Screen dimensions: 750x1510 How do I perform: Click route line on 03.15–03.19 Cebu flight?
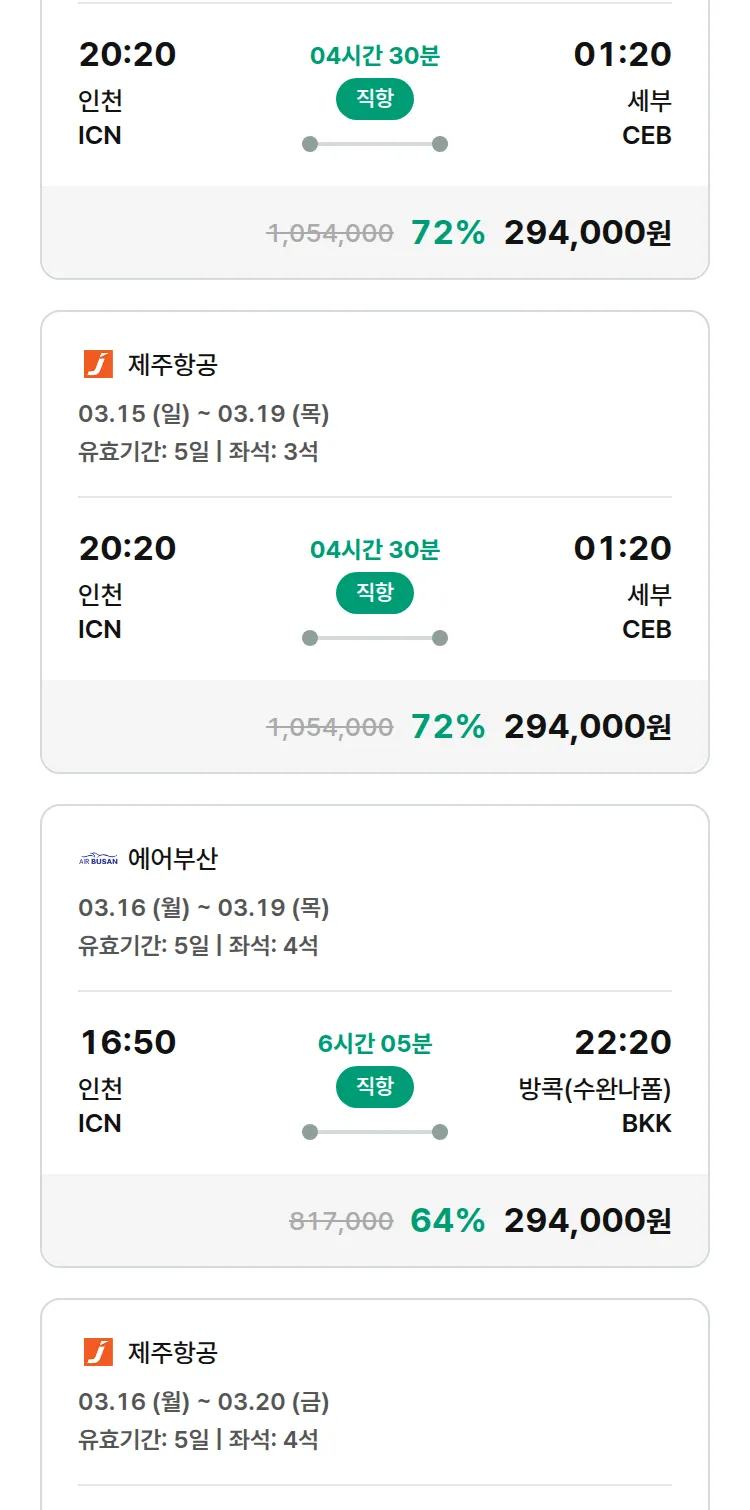tap(375, 638)
